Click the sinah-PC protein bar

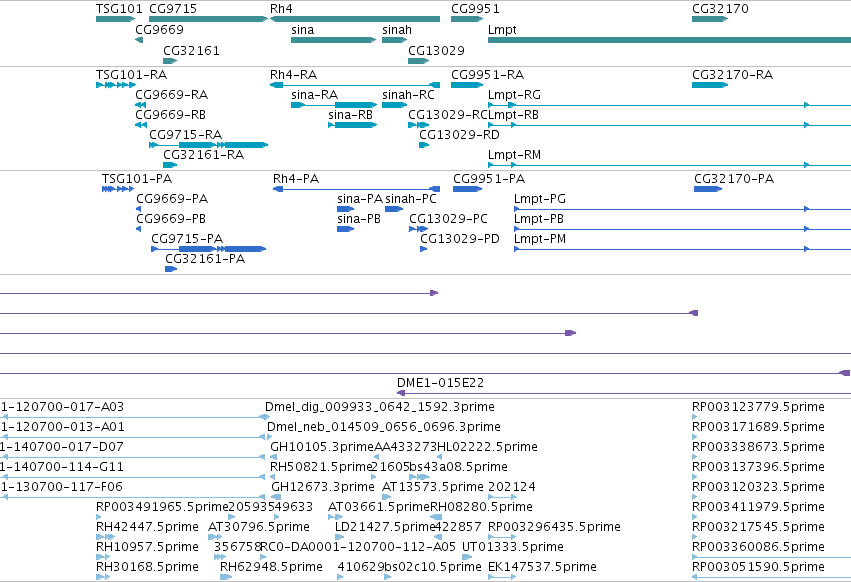pyautogui.click(x=394, y=209)
